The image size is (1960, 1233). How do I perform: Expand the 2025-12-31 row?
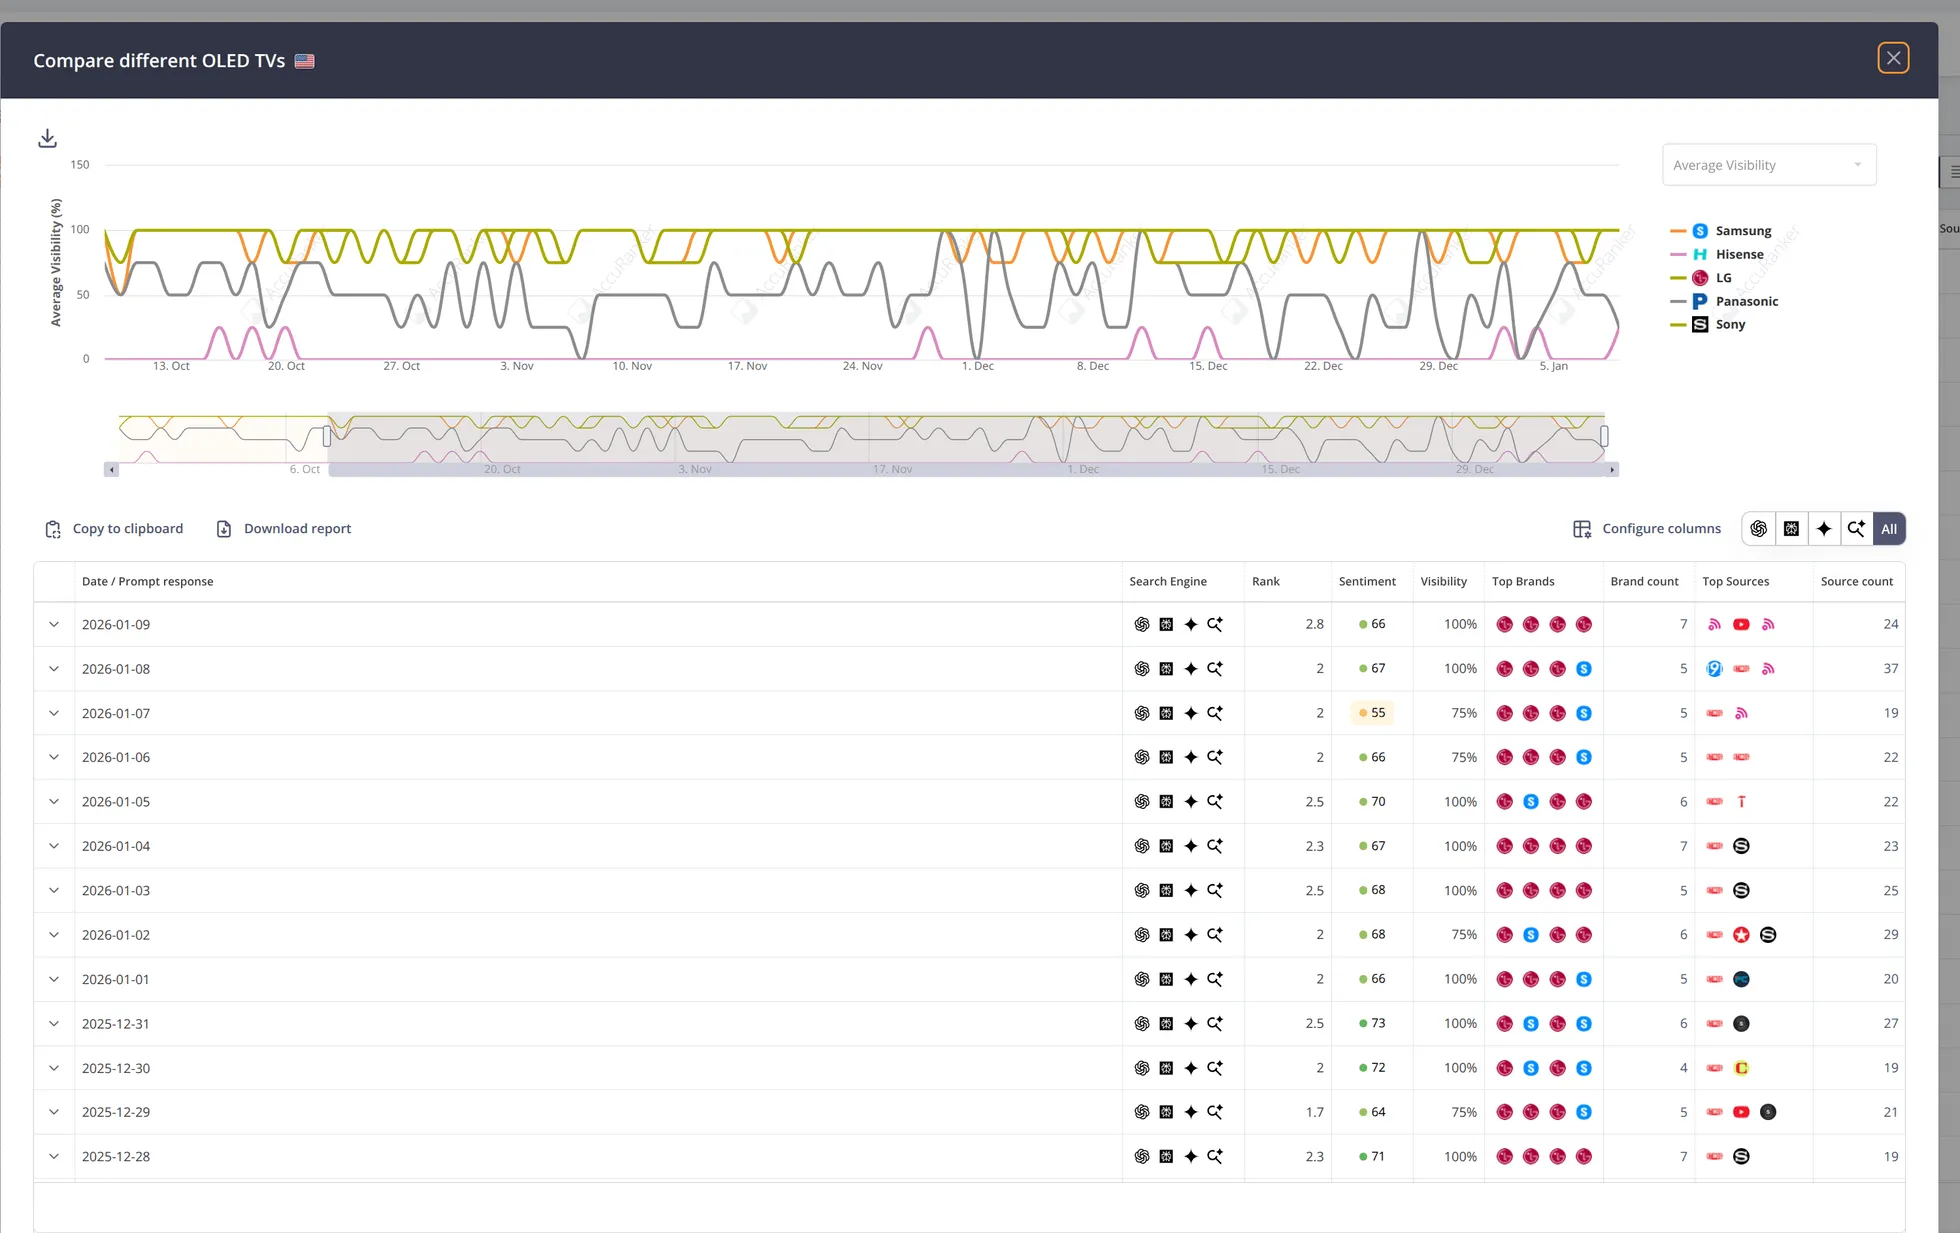click(54, 1023)
